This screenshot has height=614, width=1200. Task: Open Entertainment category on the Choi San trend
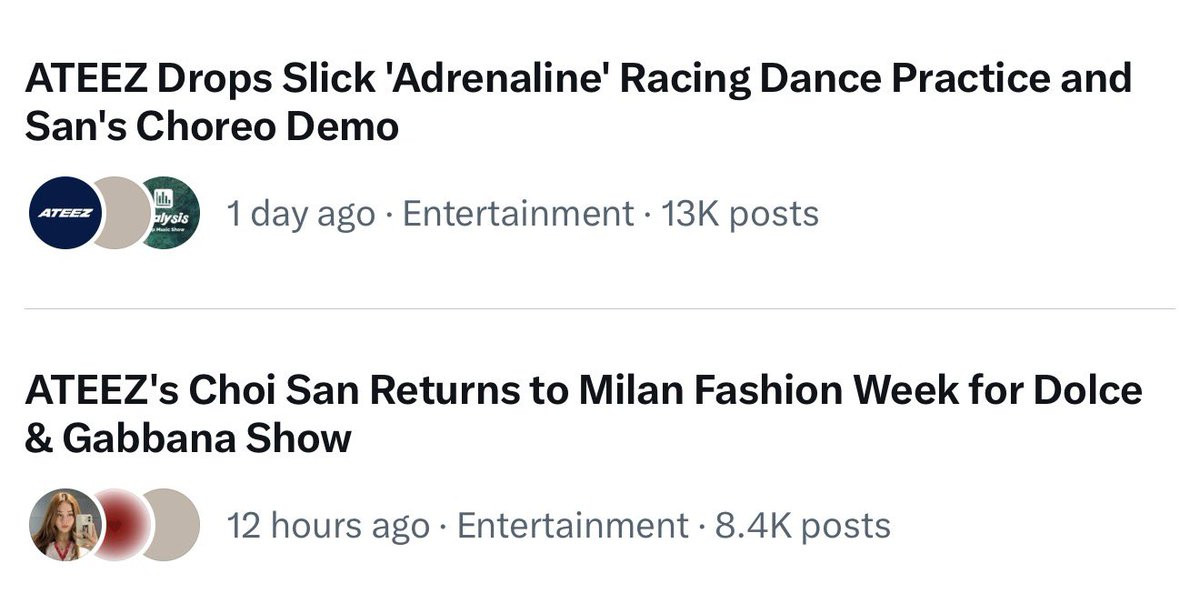573,524
